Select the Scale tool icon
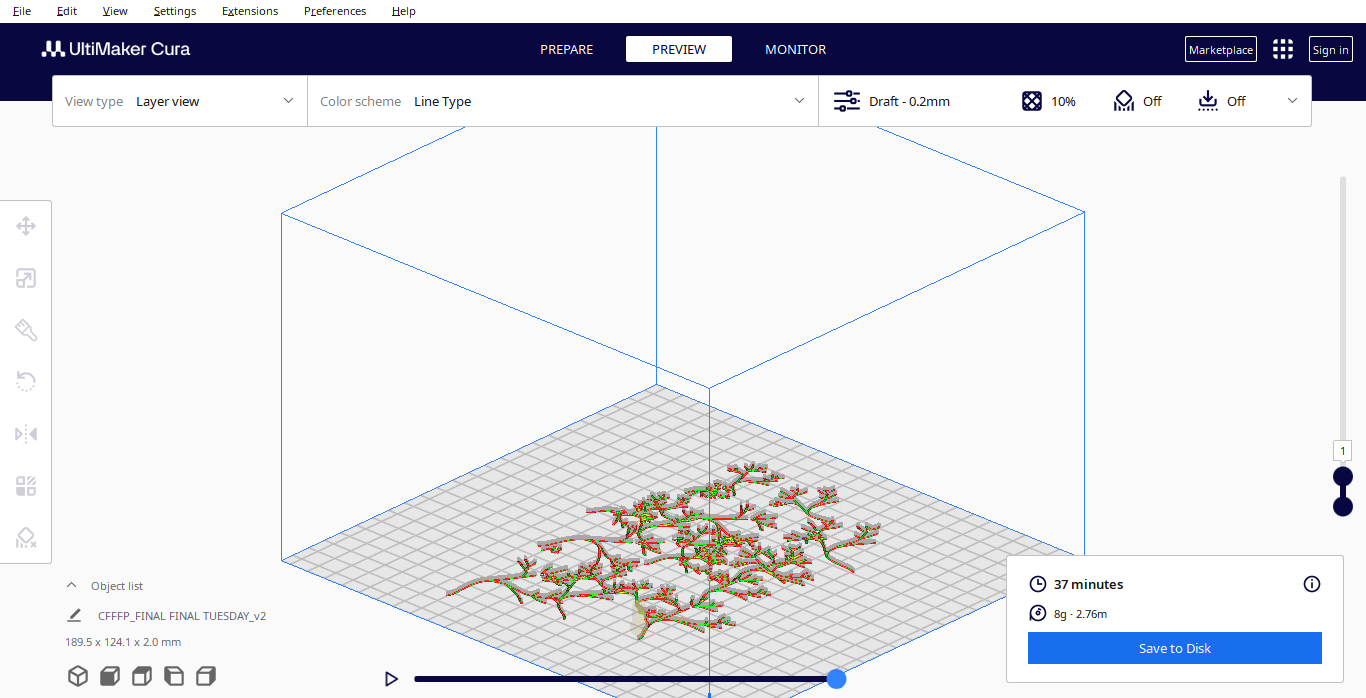The width and height of the screenshot is (1366, 698). pos(26,278)
